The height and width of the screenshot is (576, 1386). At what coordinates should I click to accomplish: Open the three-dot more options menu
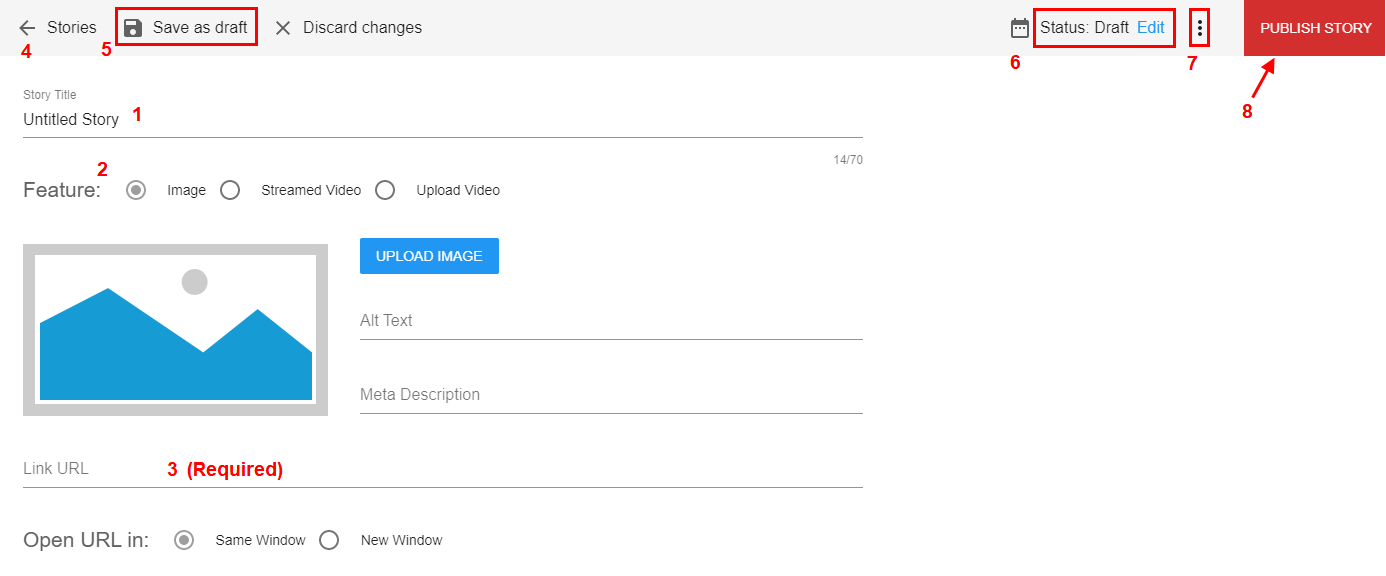1200,28
